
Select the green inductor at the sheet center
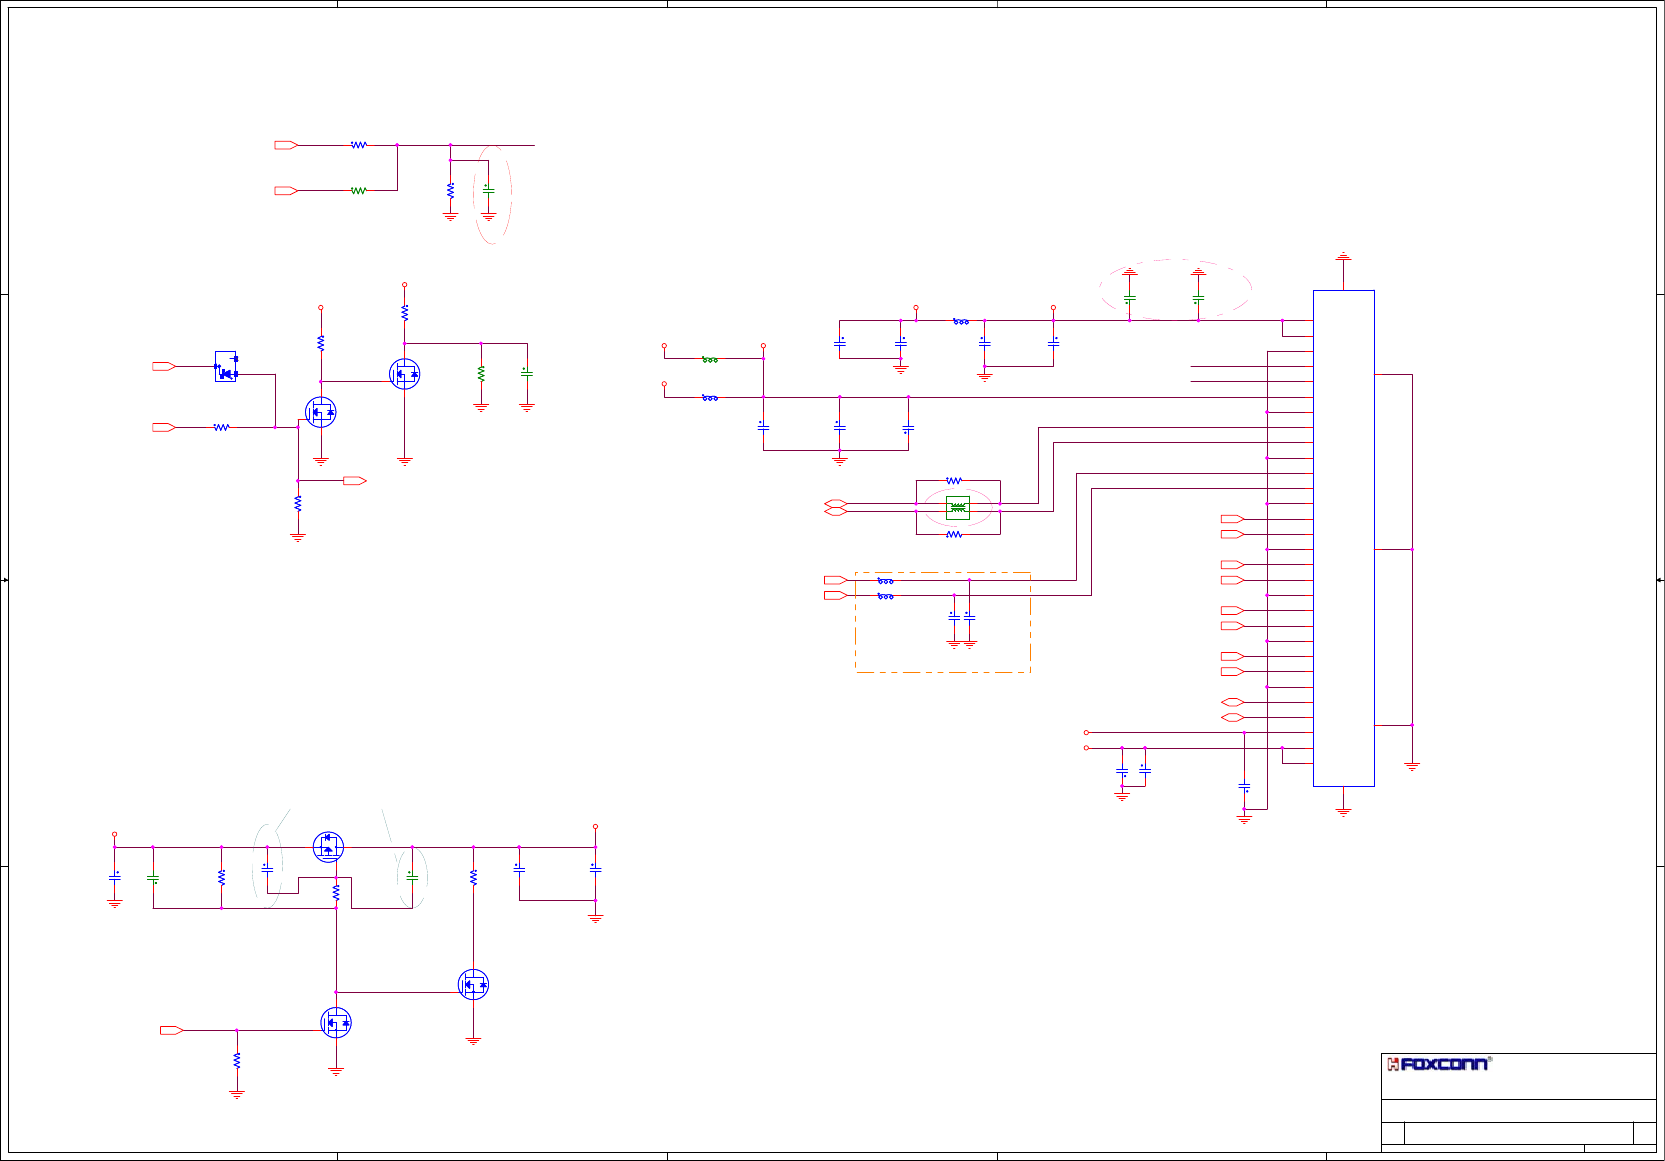point(710,359)
